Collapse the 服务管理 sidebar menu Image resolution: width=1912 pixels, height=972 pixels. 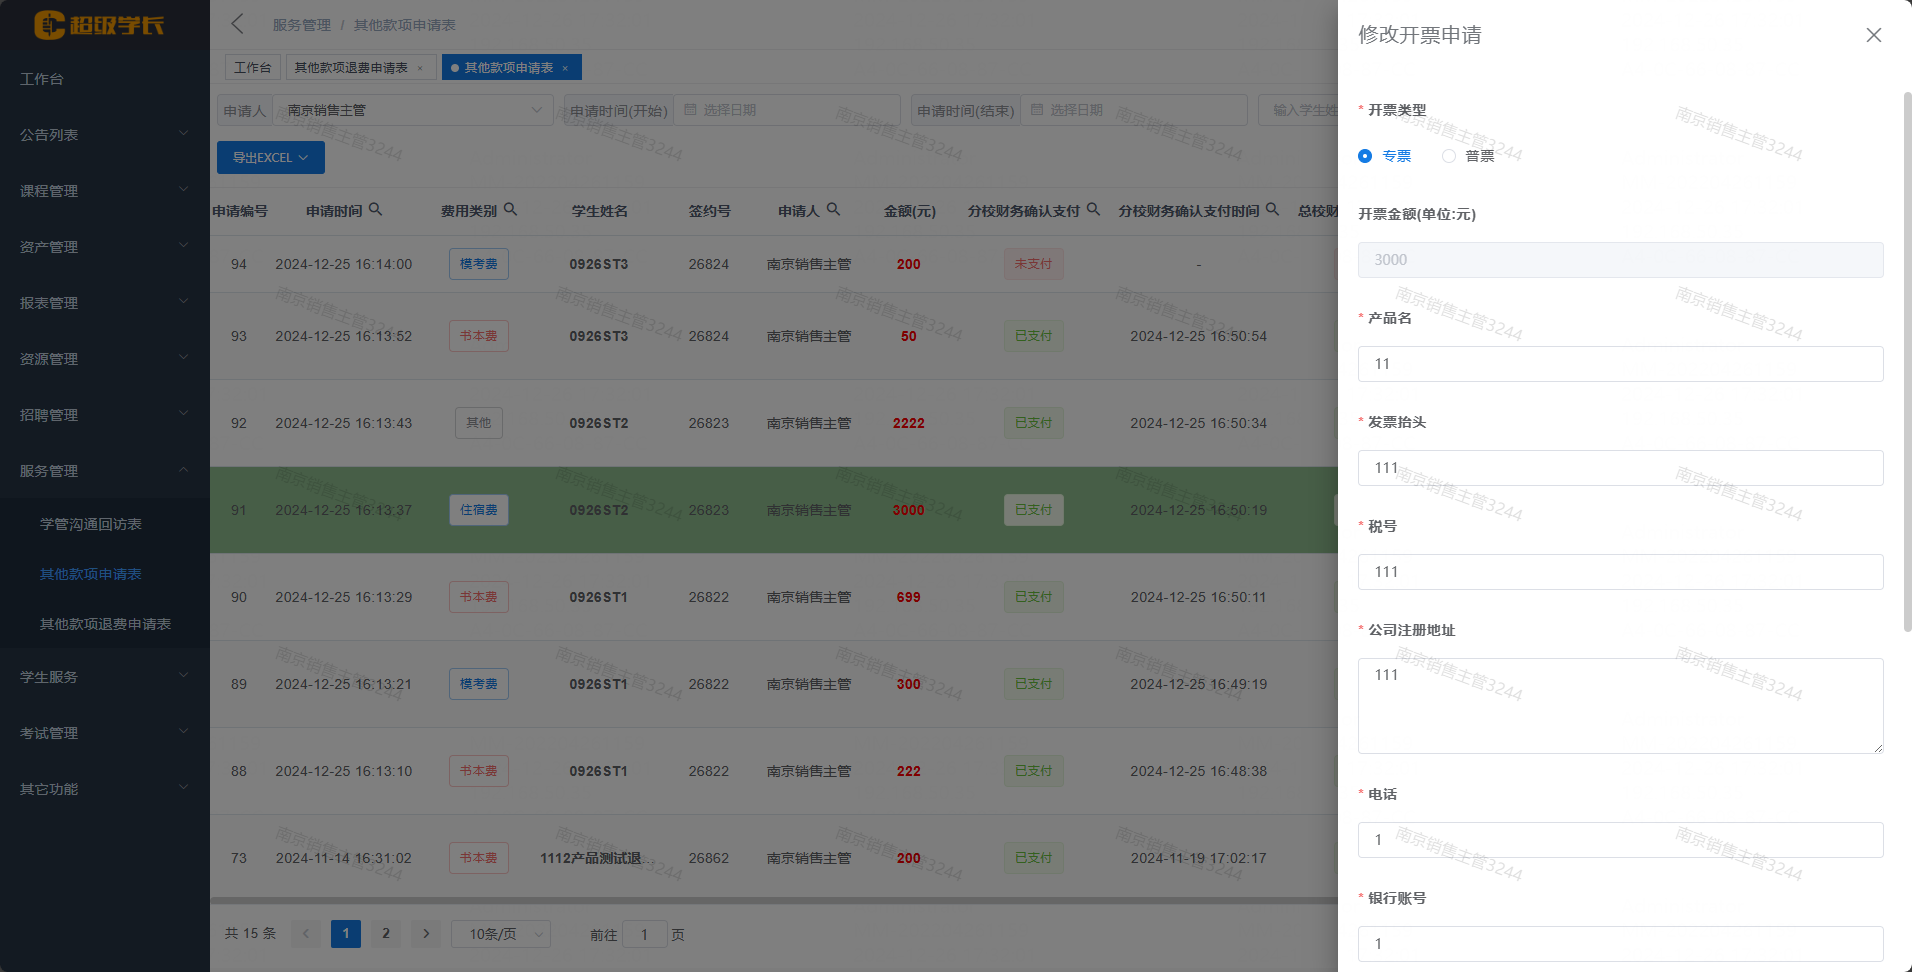[x=104, y=471]
